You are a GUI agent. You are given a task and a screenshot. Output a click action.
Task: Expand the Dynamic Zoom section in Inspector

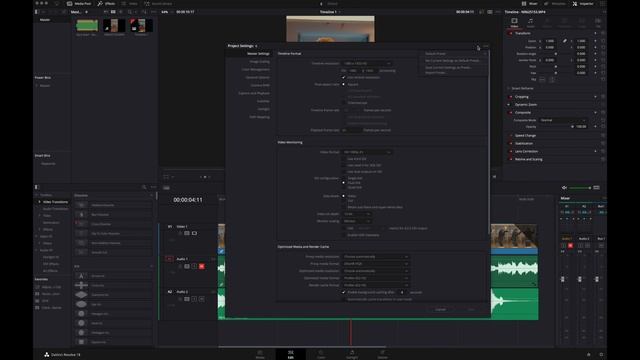point(526,104)
